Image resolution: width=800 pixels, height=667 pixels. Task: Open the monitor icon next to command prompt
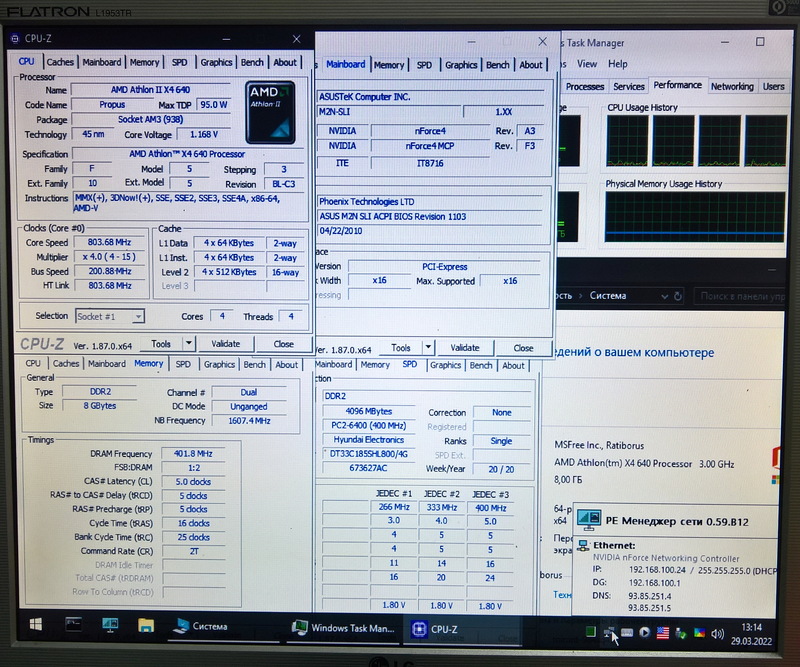coord(110,625)
